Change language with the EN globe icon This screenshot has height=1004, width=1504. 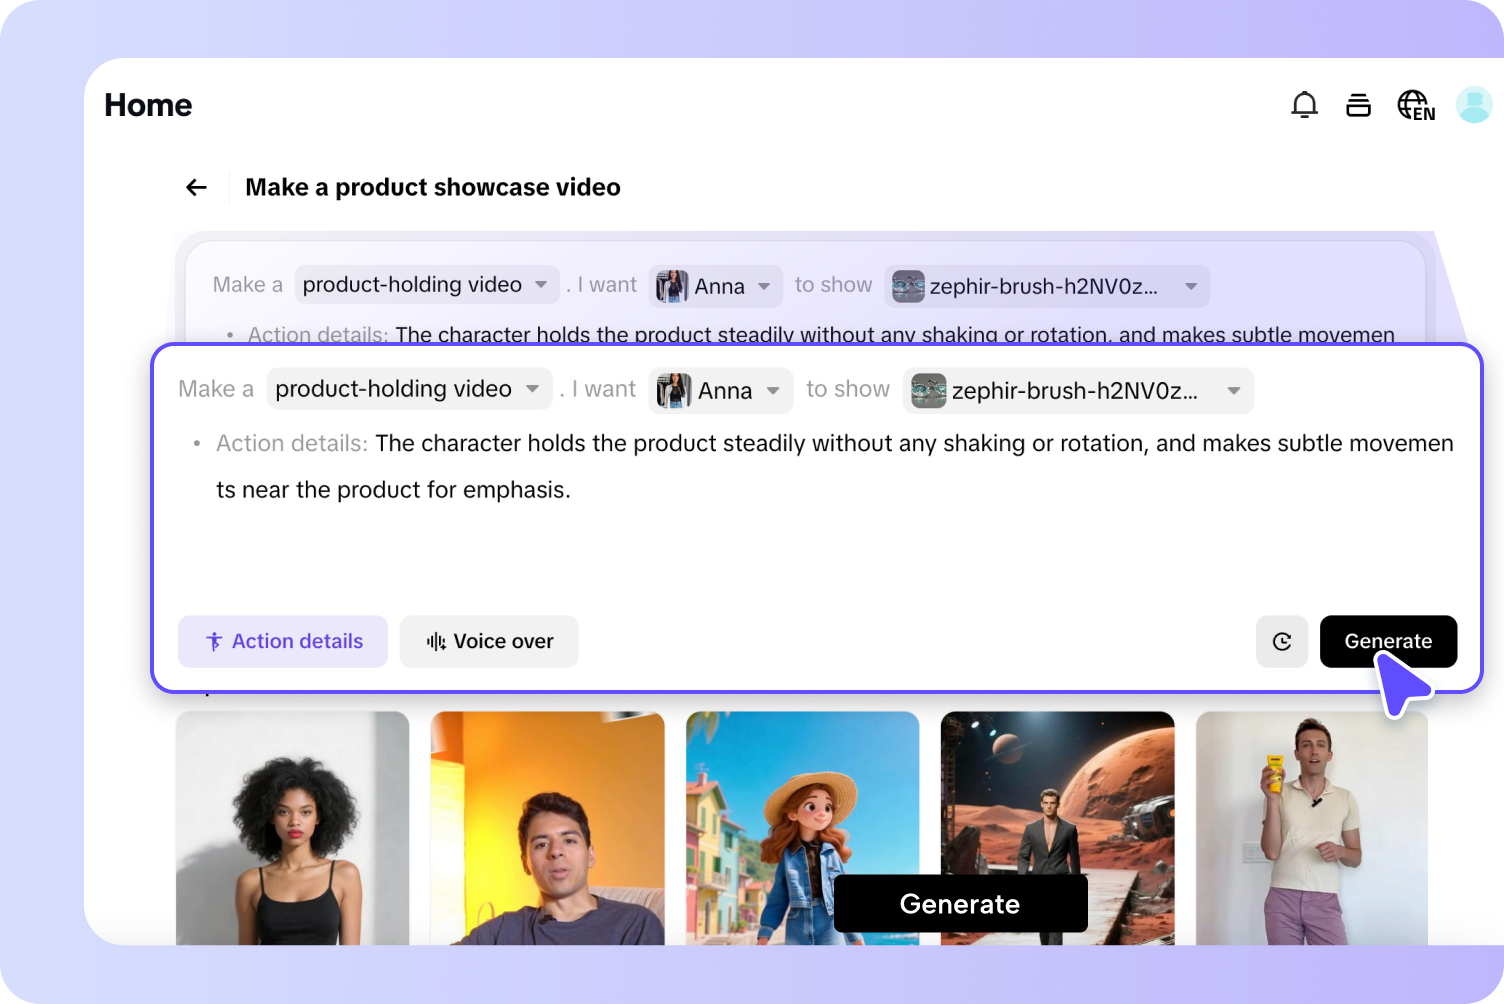click(x=1416, y=105)
